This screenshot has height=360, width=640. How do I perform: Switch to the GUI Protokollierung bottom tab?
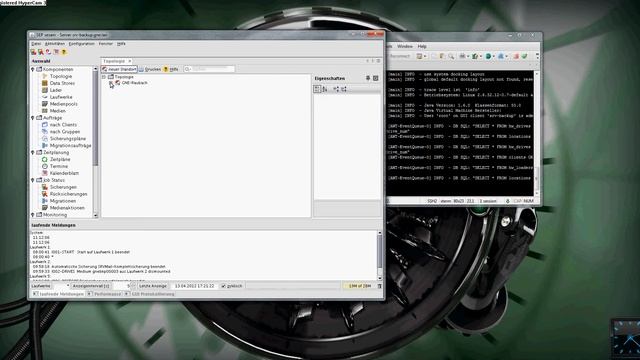pyautogui.click(x=149, y=294)
